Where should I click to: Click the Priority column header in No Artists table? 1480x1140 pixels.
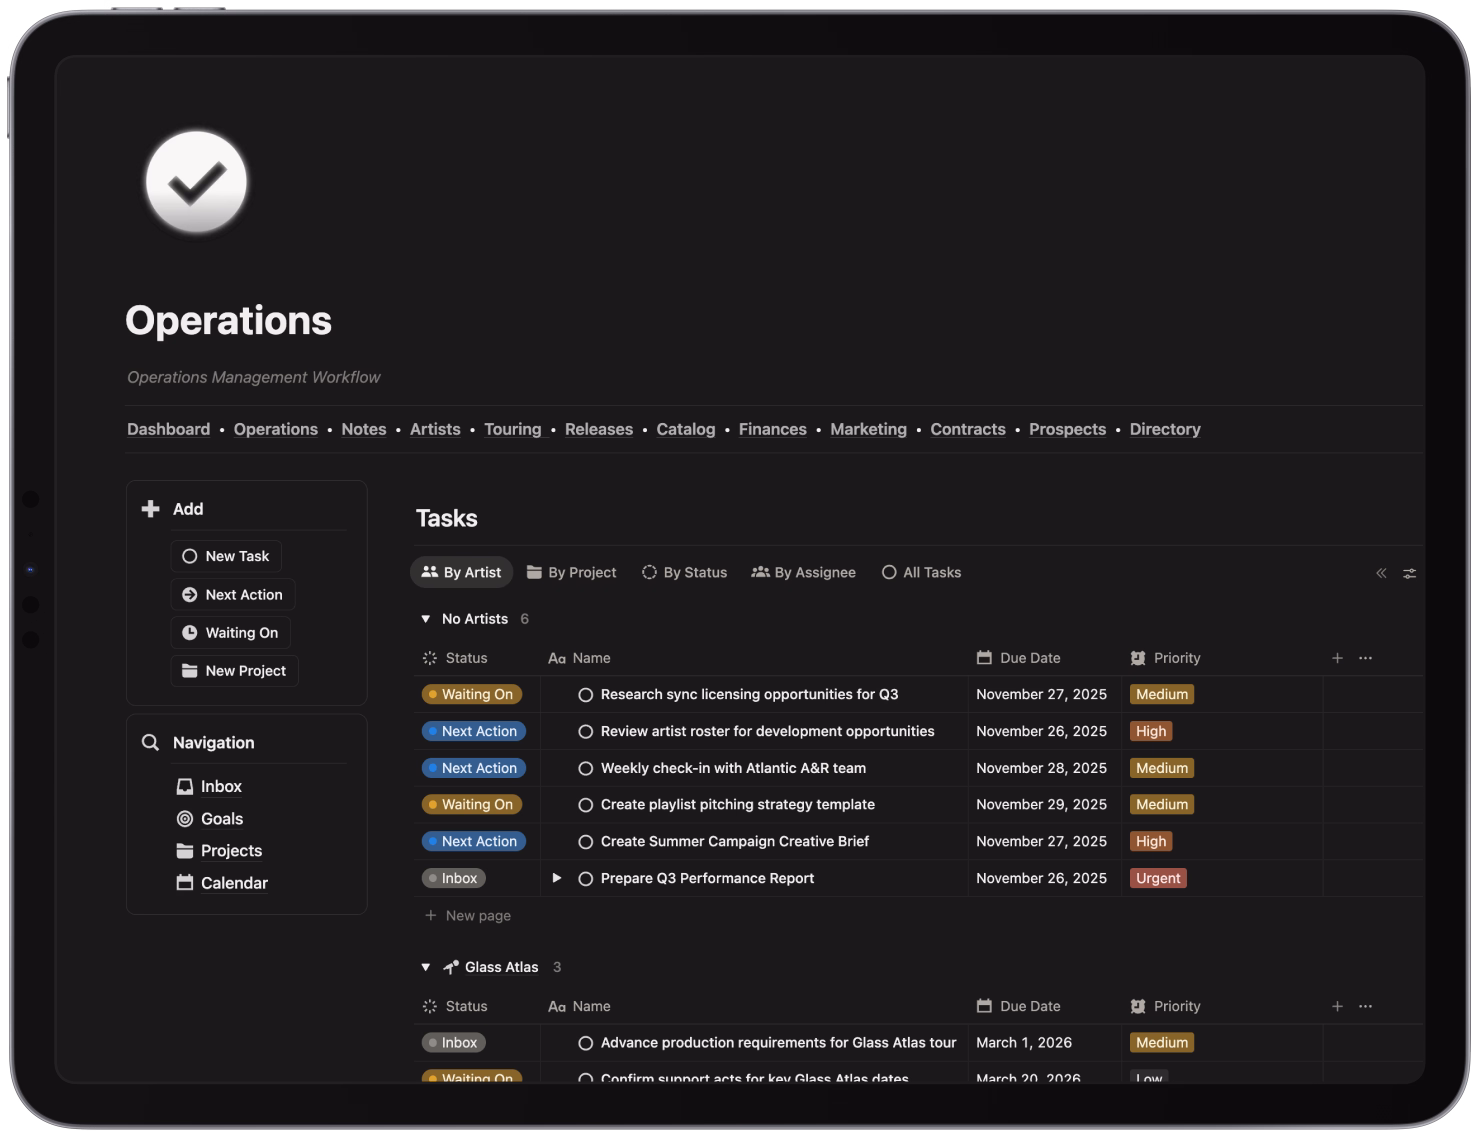pos(1165,658)
